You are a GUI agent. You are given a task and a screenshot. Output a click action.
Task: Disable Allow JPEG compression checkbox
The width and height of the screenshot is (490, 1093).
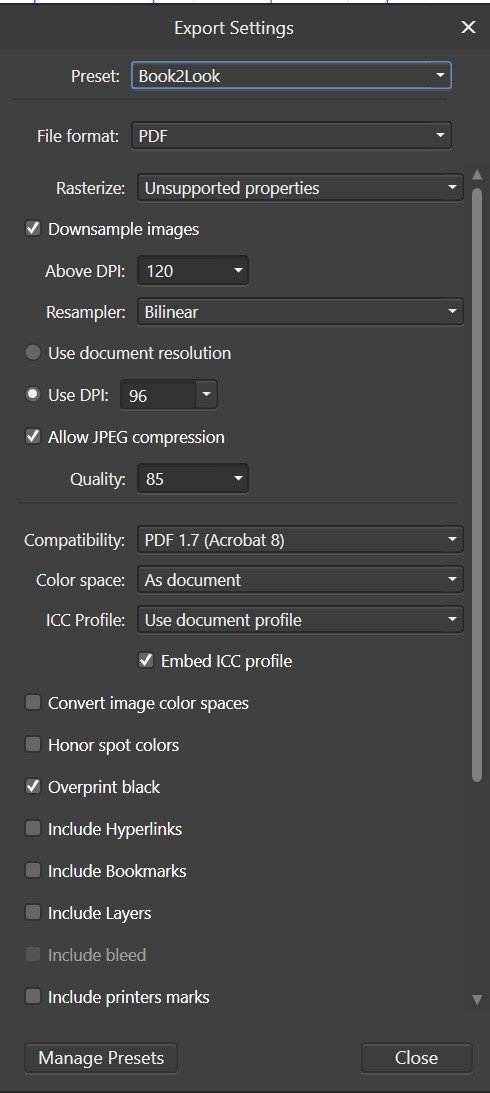pos(33,437)
